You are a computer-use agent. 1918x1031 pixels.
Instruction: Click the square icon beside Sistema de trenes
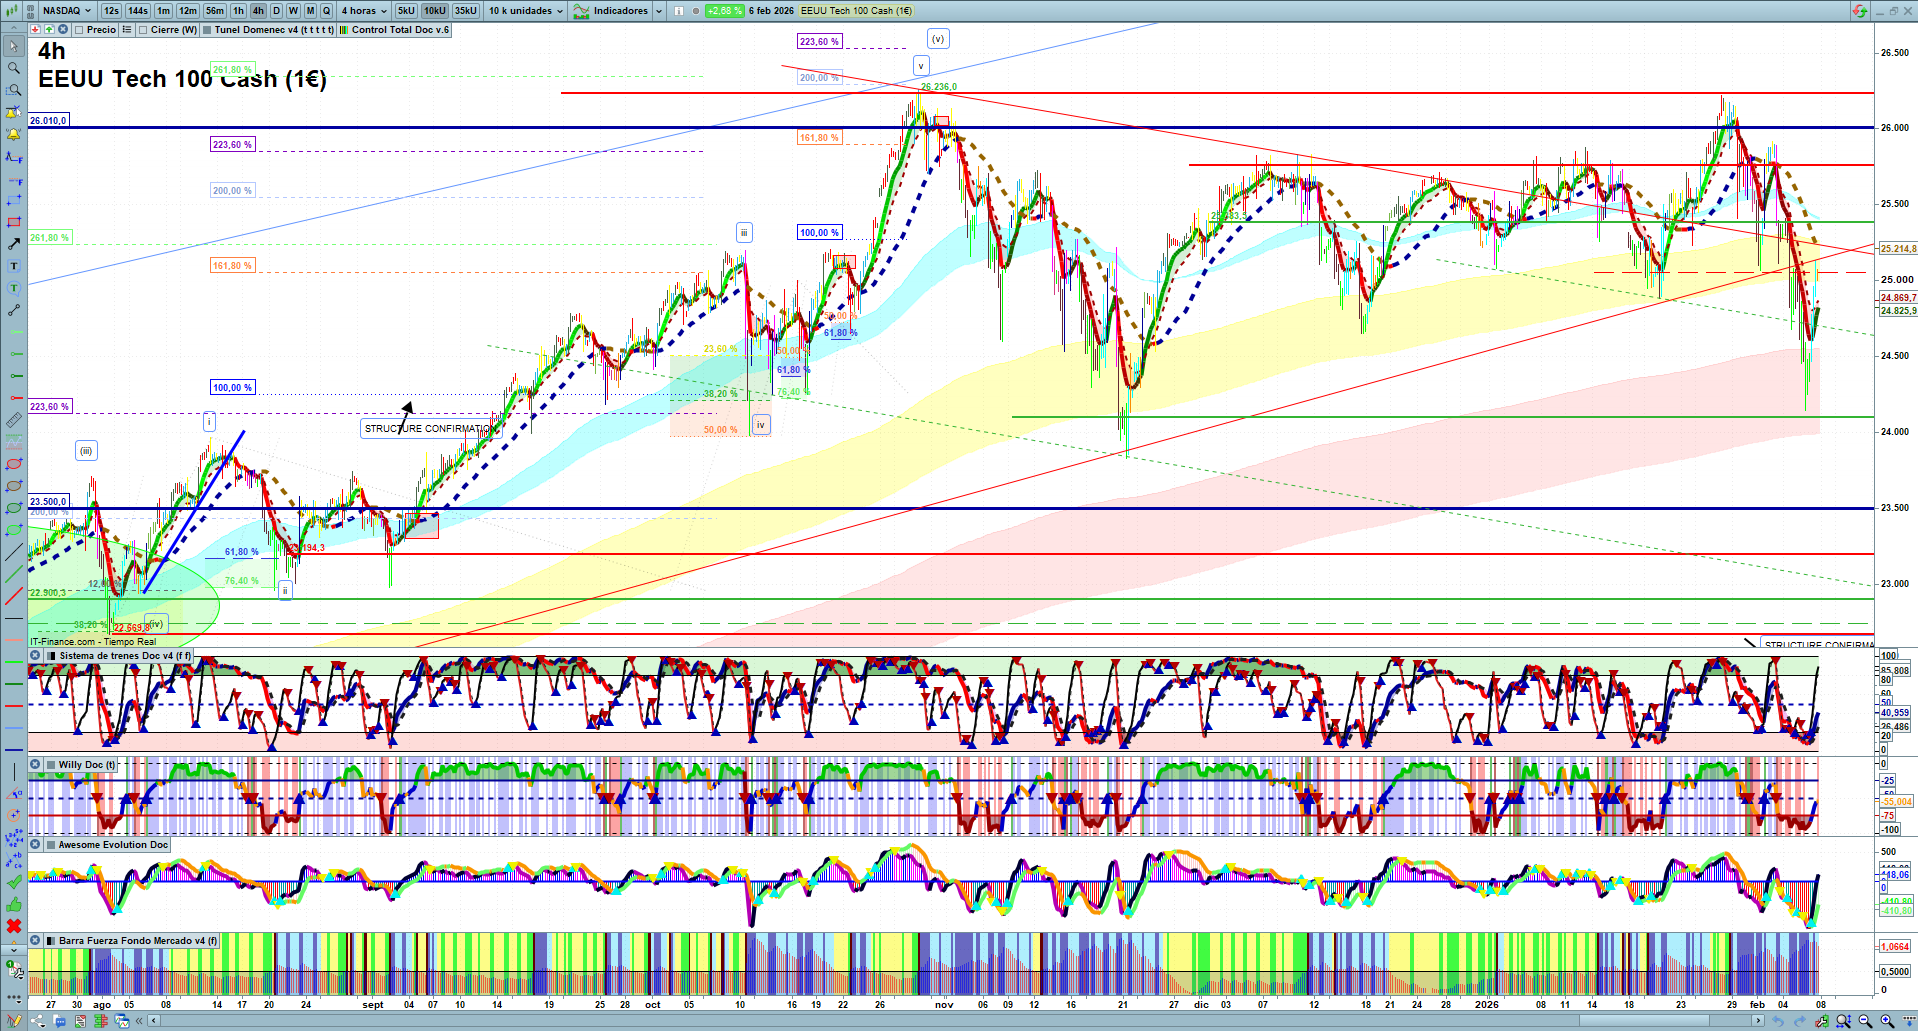(x=51, y=656)
